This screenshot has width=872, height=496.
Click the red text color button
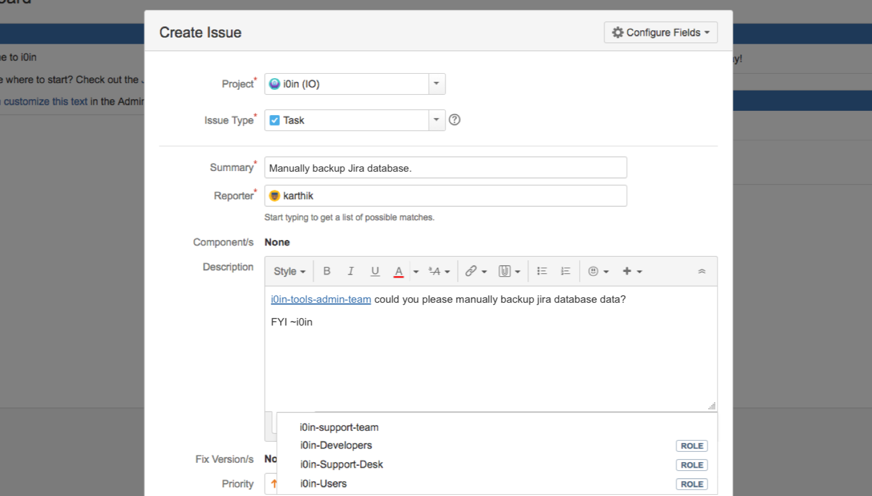[x=398, y=271]
